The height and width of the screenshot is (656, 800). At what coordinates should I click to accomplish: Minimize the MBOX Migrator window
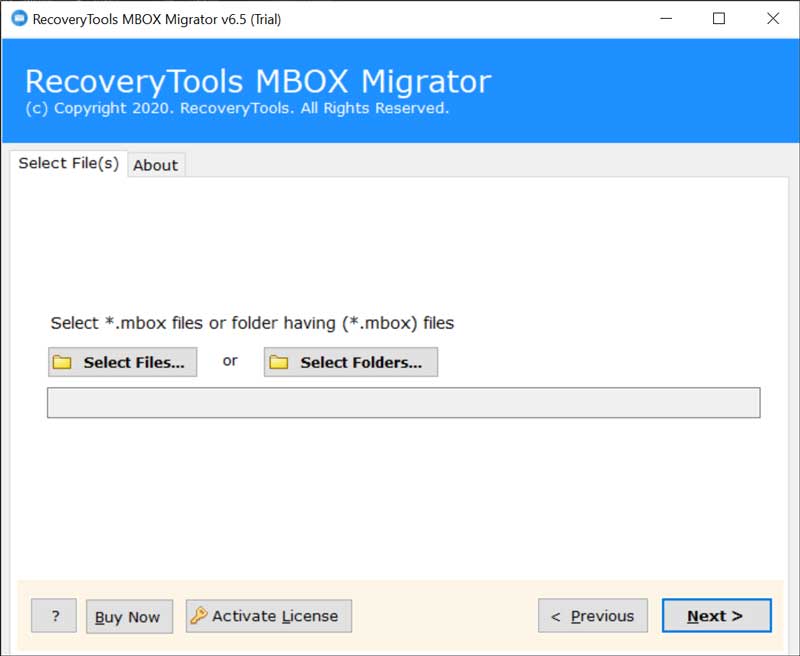[x=666, y=19]
